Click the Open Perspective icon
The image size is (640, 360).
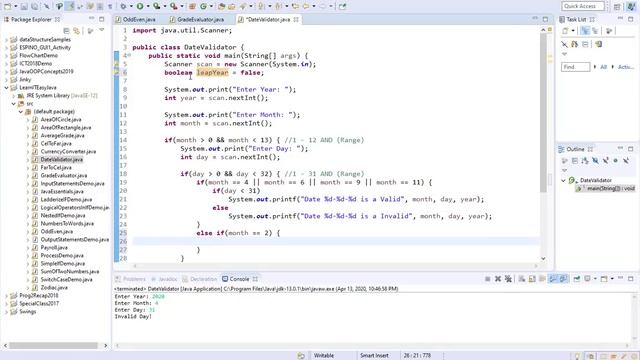click(617, 7)
